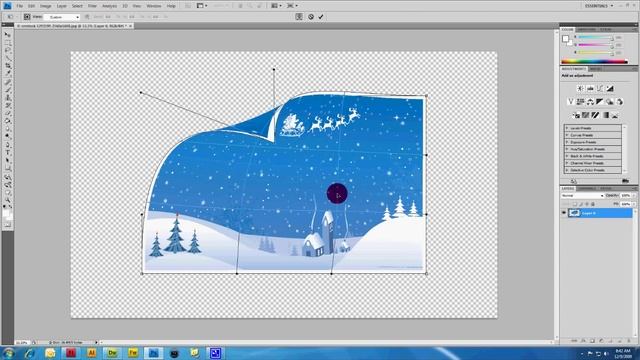Viewport: 640px width, 360px height.
Task: Pick a color from the spectrum ramp
Action: 594,62
